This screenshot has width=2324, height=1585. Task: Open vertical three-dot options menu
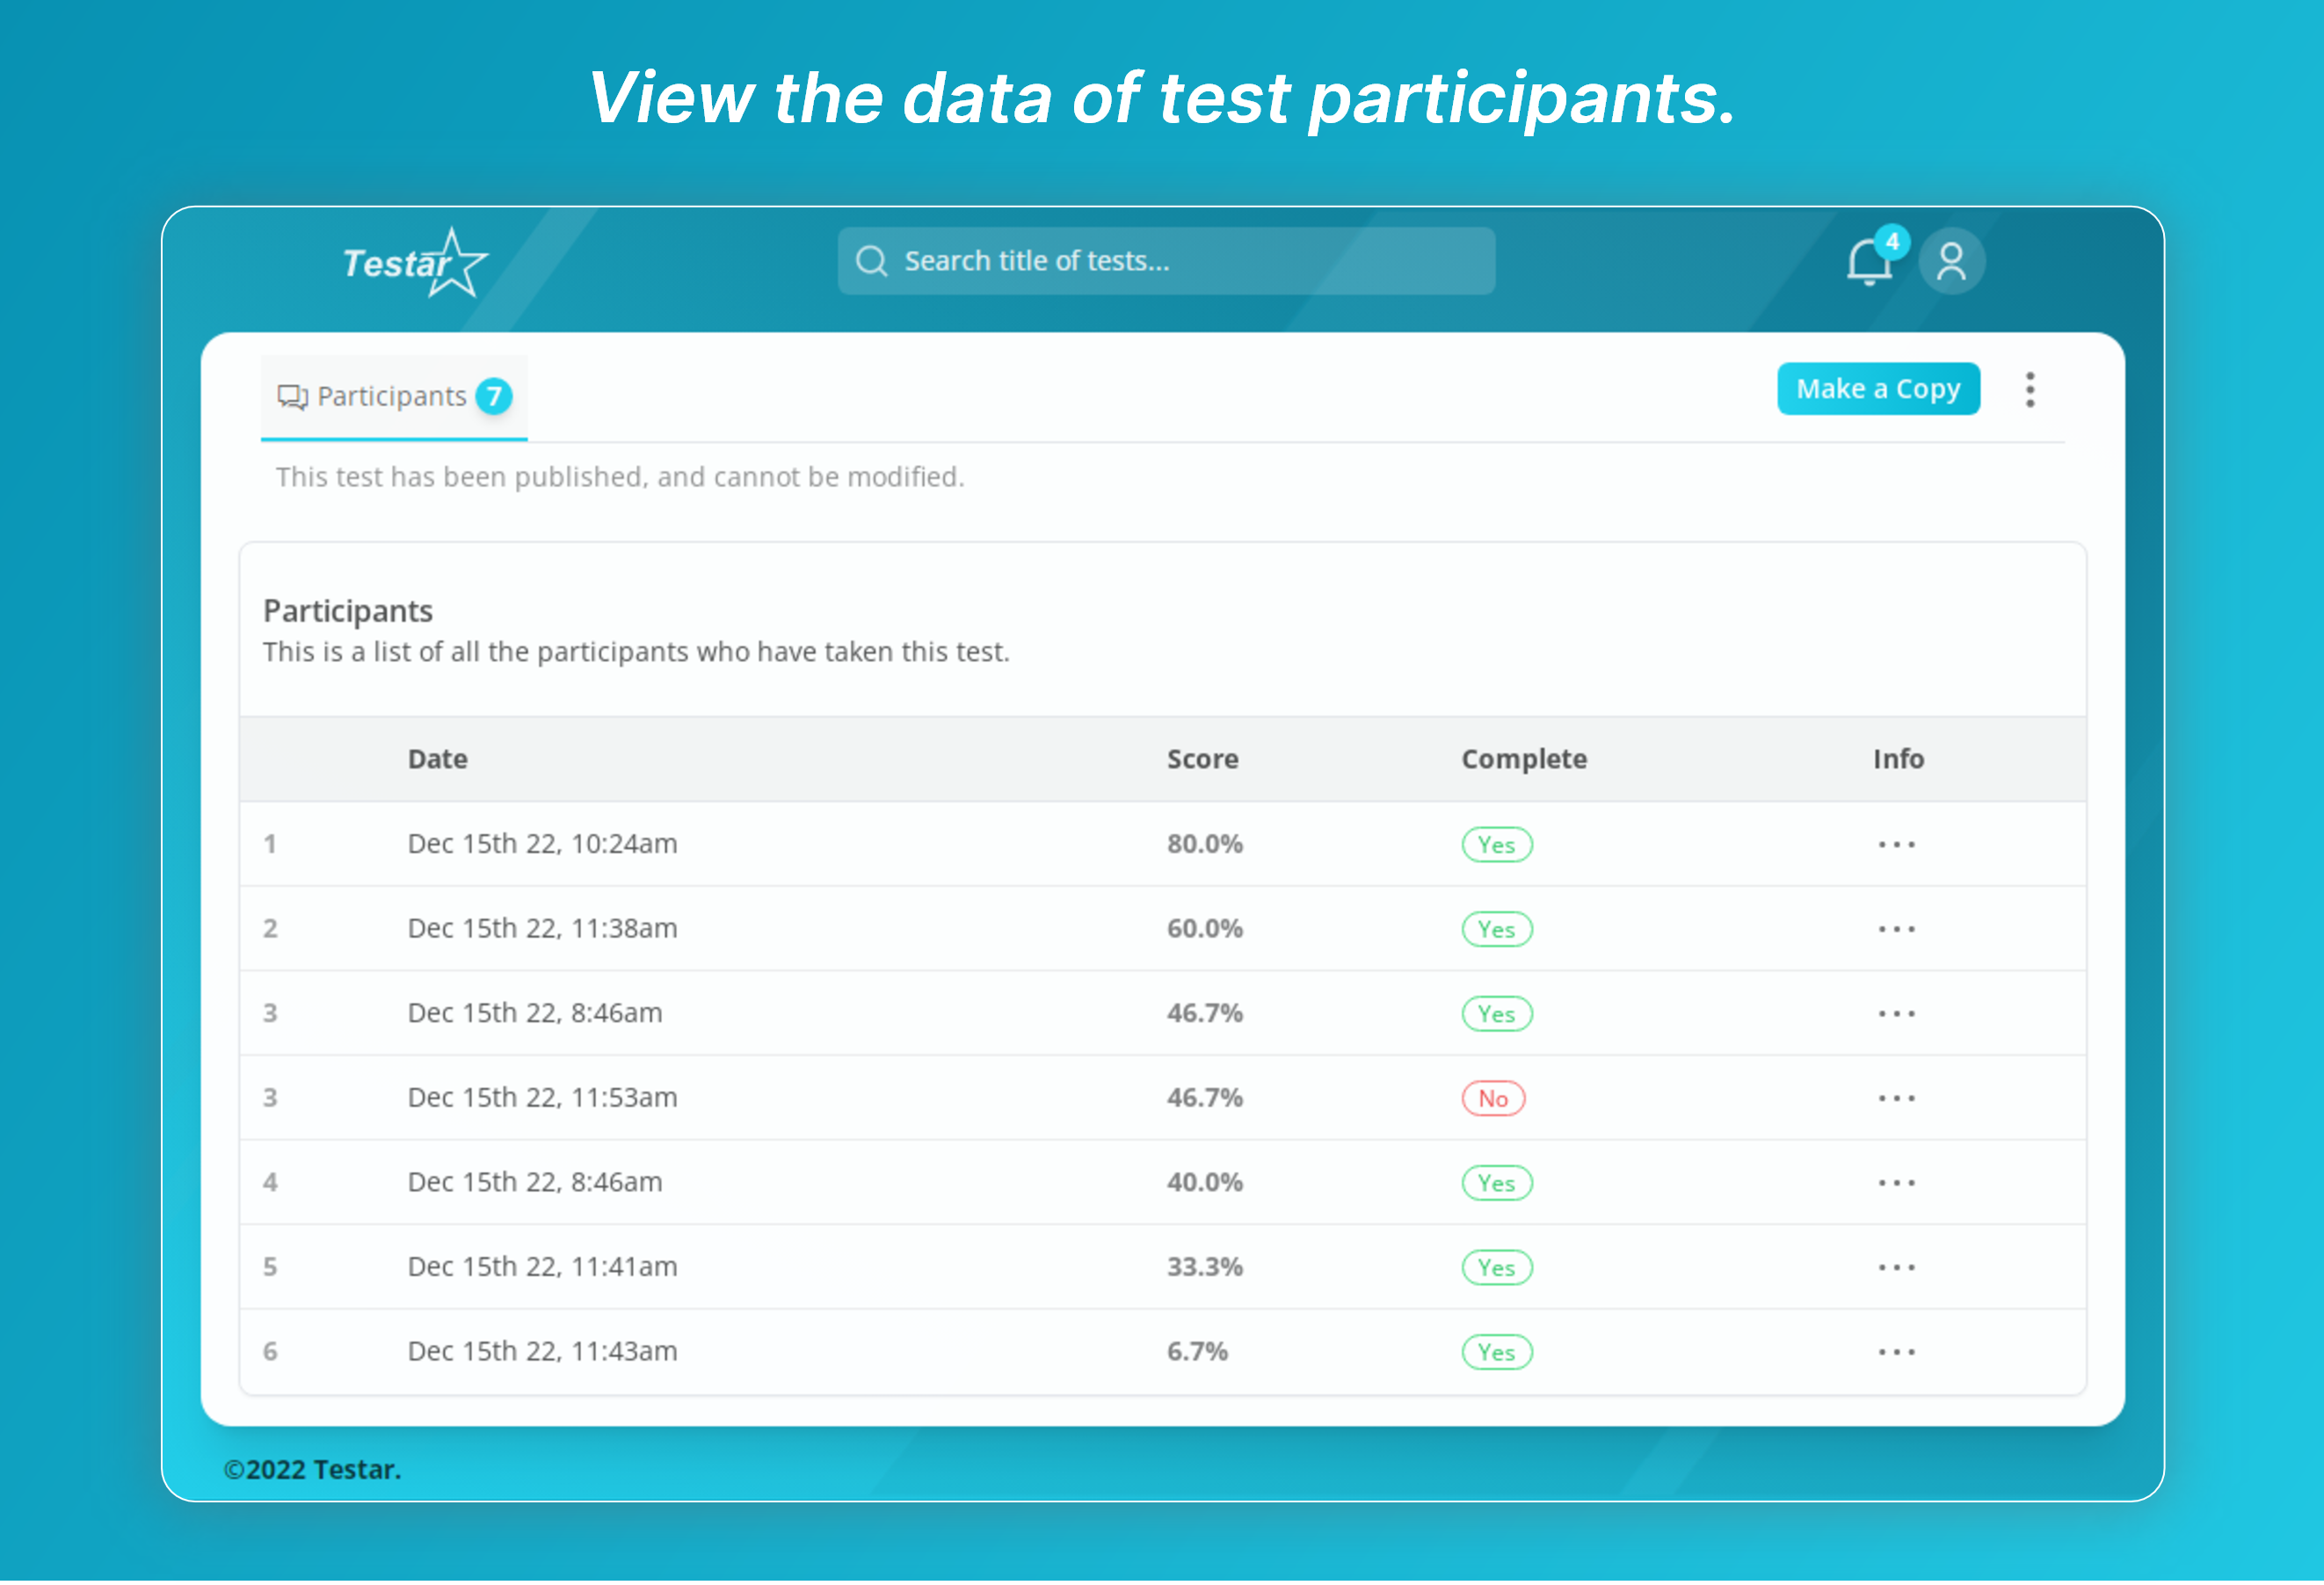click(2029, 389)
